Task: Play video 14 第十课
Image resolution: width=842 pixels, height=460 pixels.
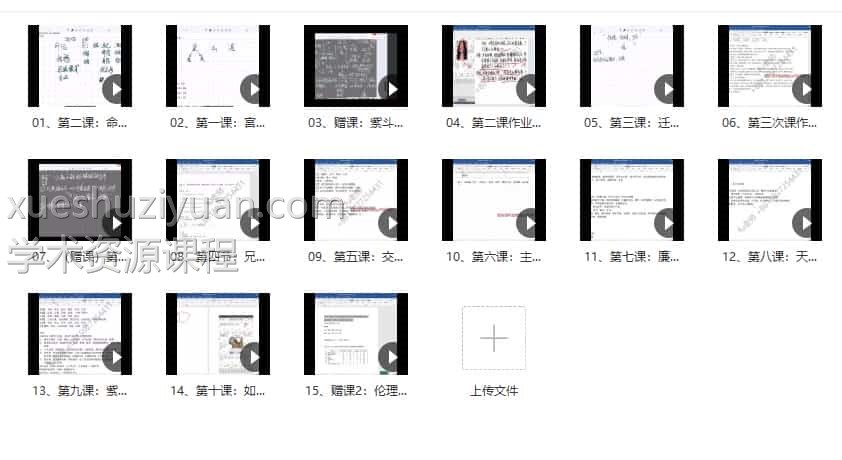Action: pos(254,357)
